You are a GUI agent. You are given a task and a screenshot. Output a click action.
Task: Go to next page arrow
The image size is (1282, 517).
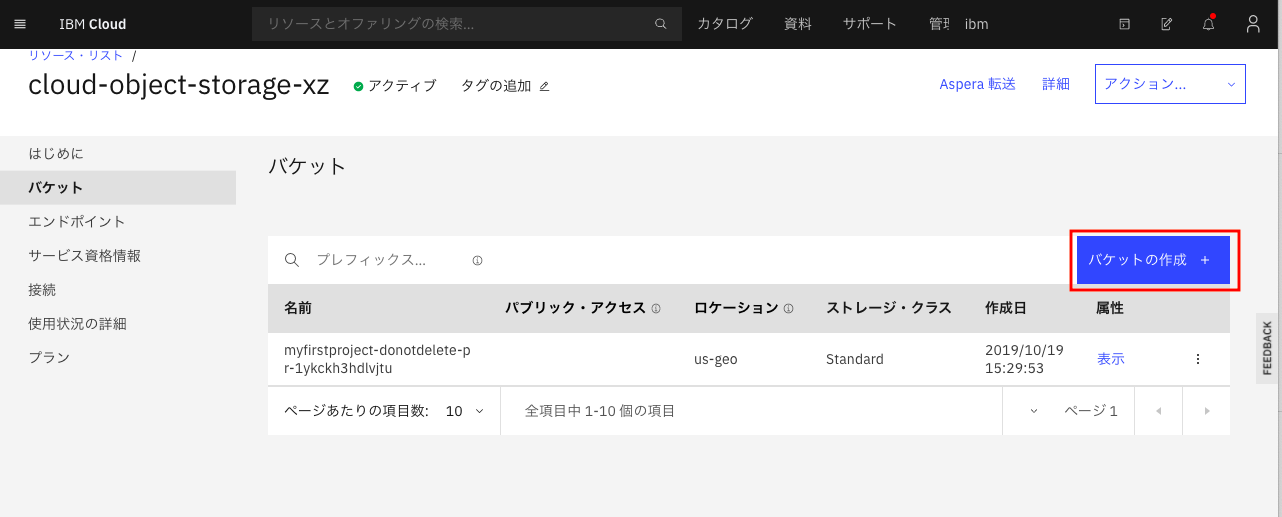[x=1207, y=411]
